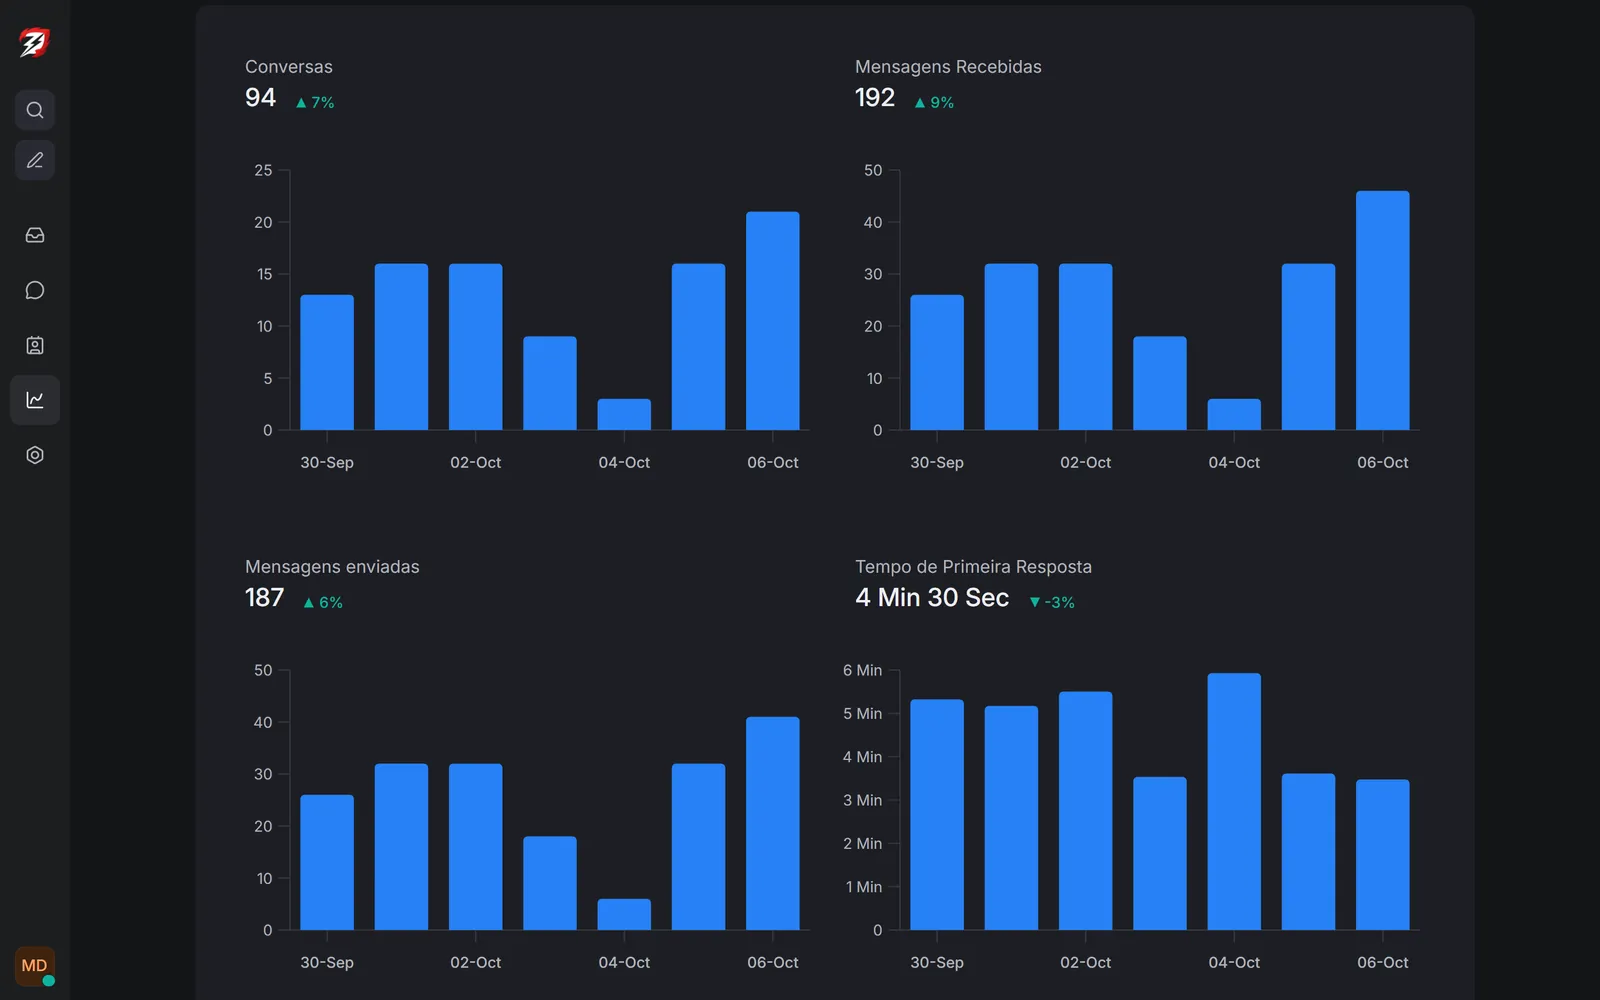
Task: Click the 6 Min y-axis label
Action: click(x=862, y=670)
